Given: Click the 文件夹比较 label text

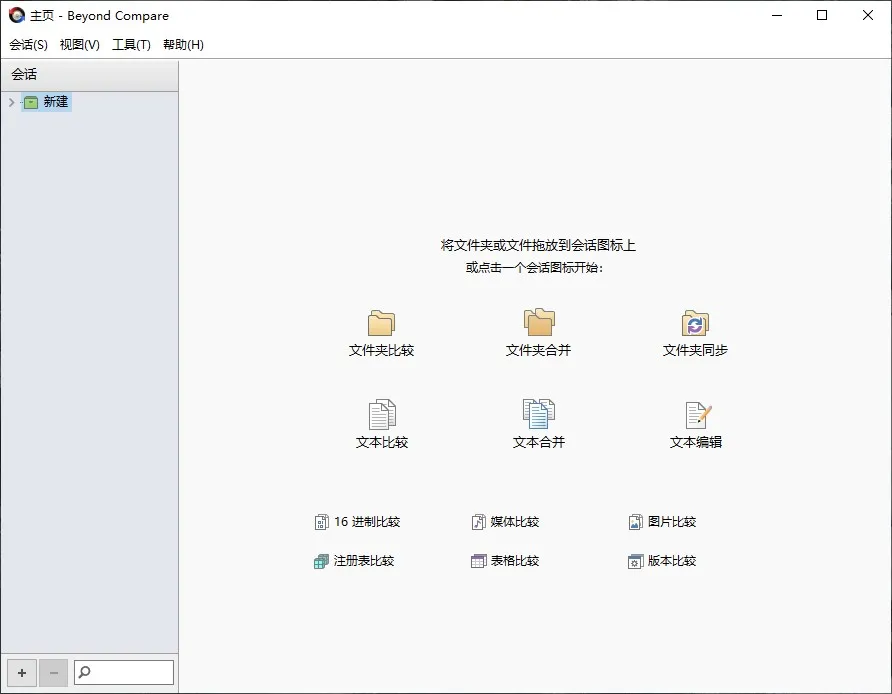Looking at the screenshot, I should tap(381, 350).
